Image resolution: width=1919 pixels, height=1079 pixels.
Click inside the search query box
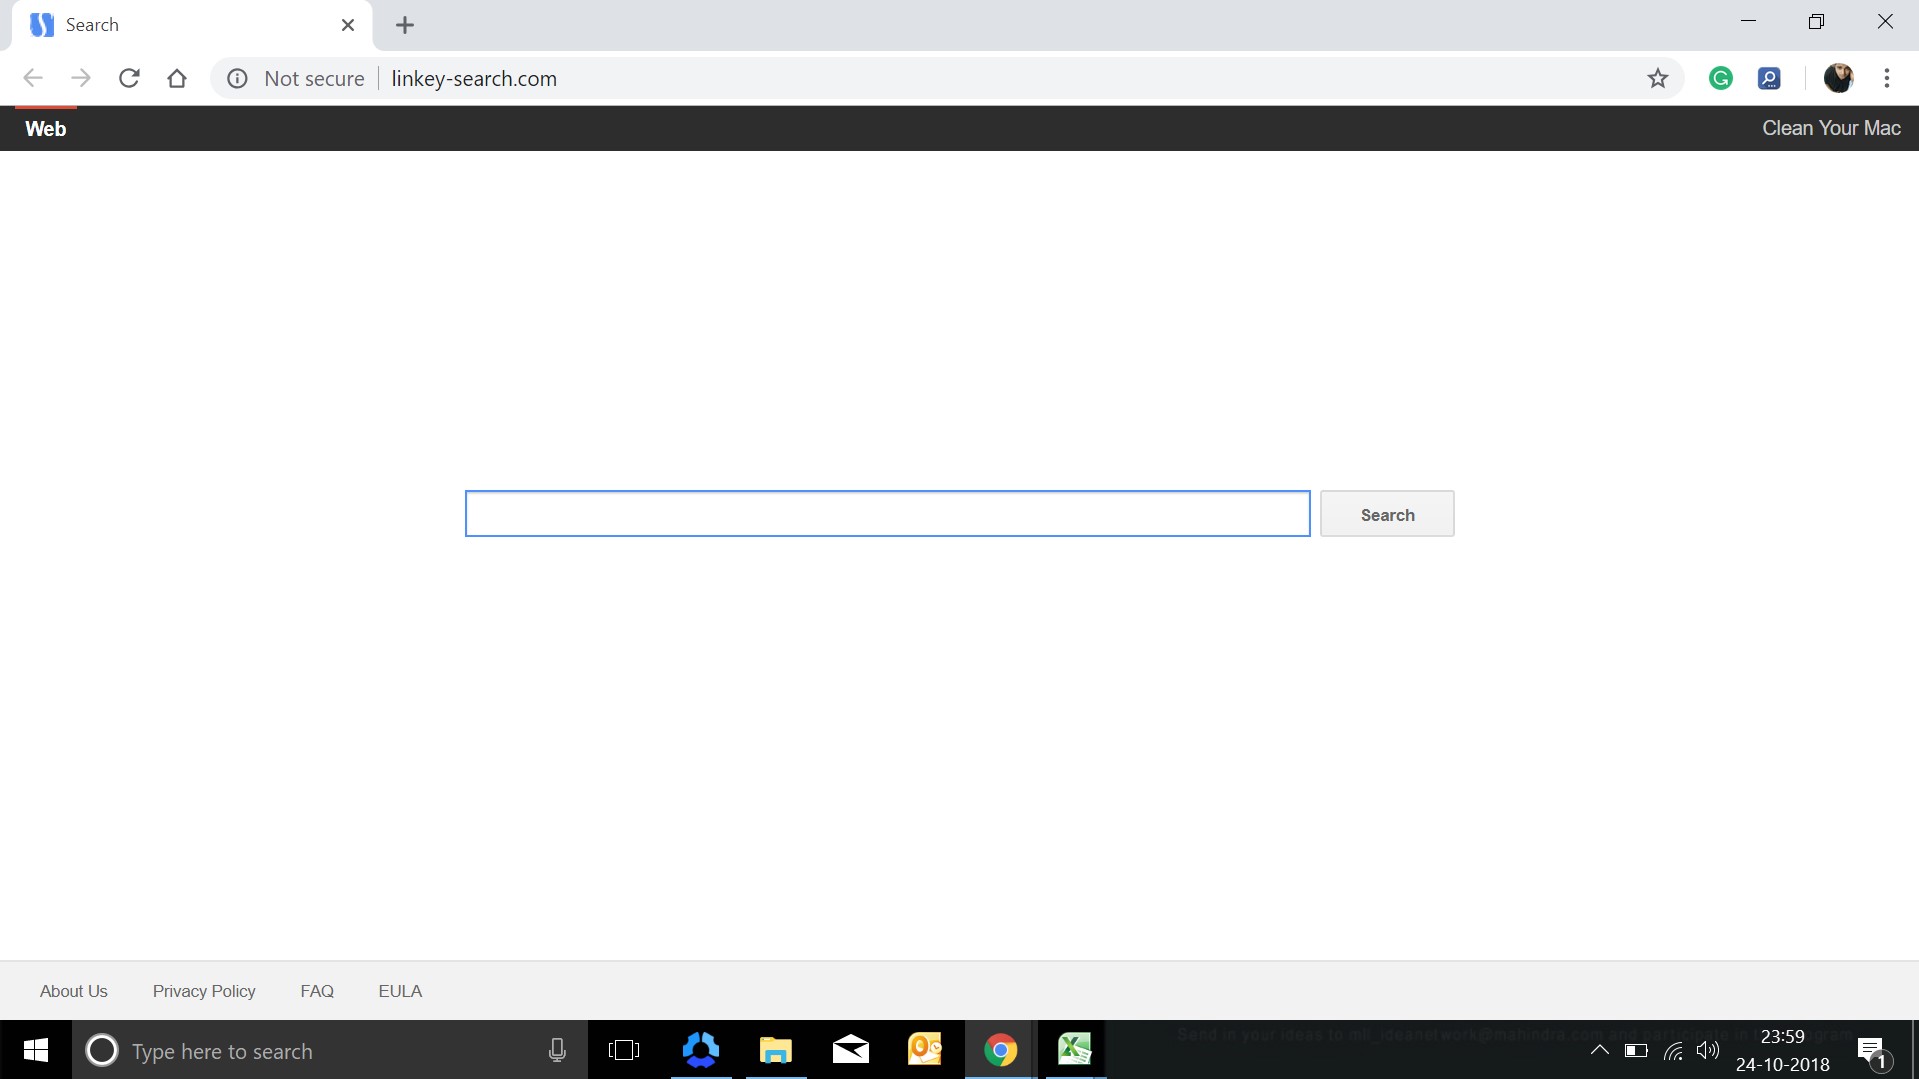coord(886,513)
